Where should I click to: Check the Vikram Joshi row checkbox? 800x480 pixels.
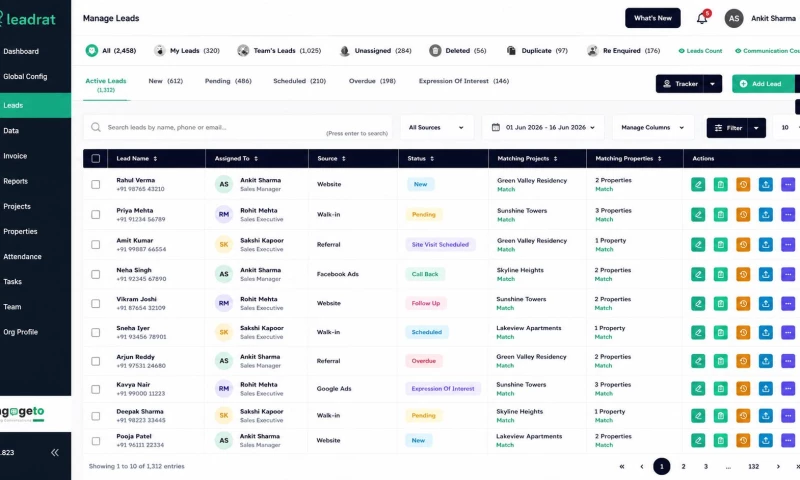[95, 304]
